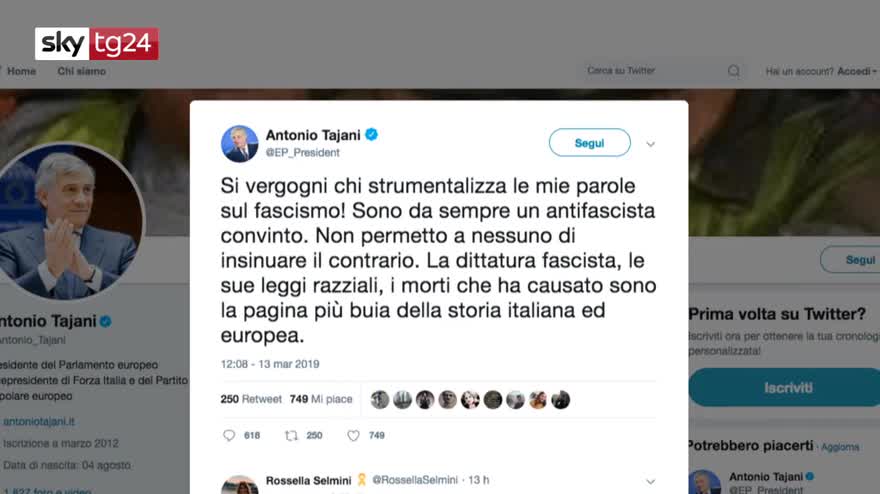The image size is (880, 494).
Task: Open Antonio Tajani's tweet avatar
Action: [240, 144]
